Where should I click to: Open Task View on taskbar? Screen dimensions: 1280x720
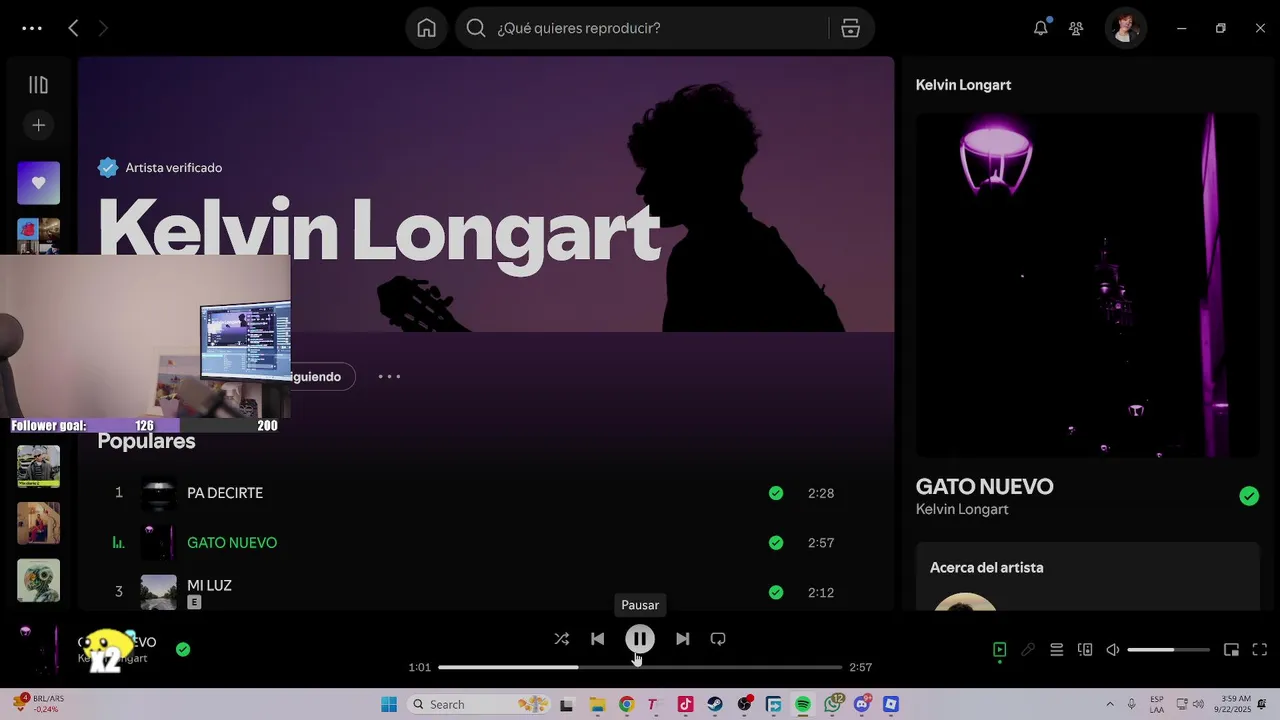pyautogui.click(x=566, y=705)
